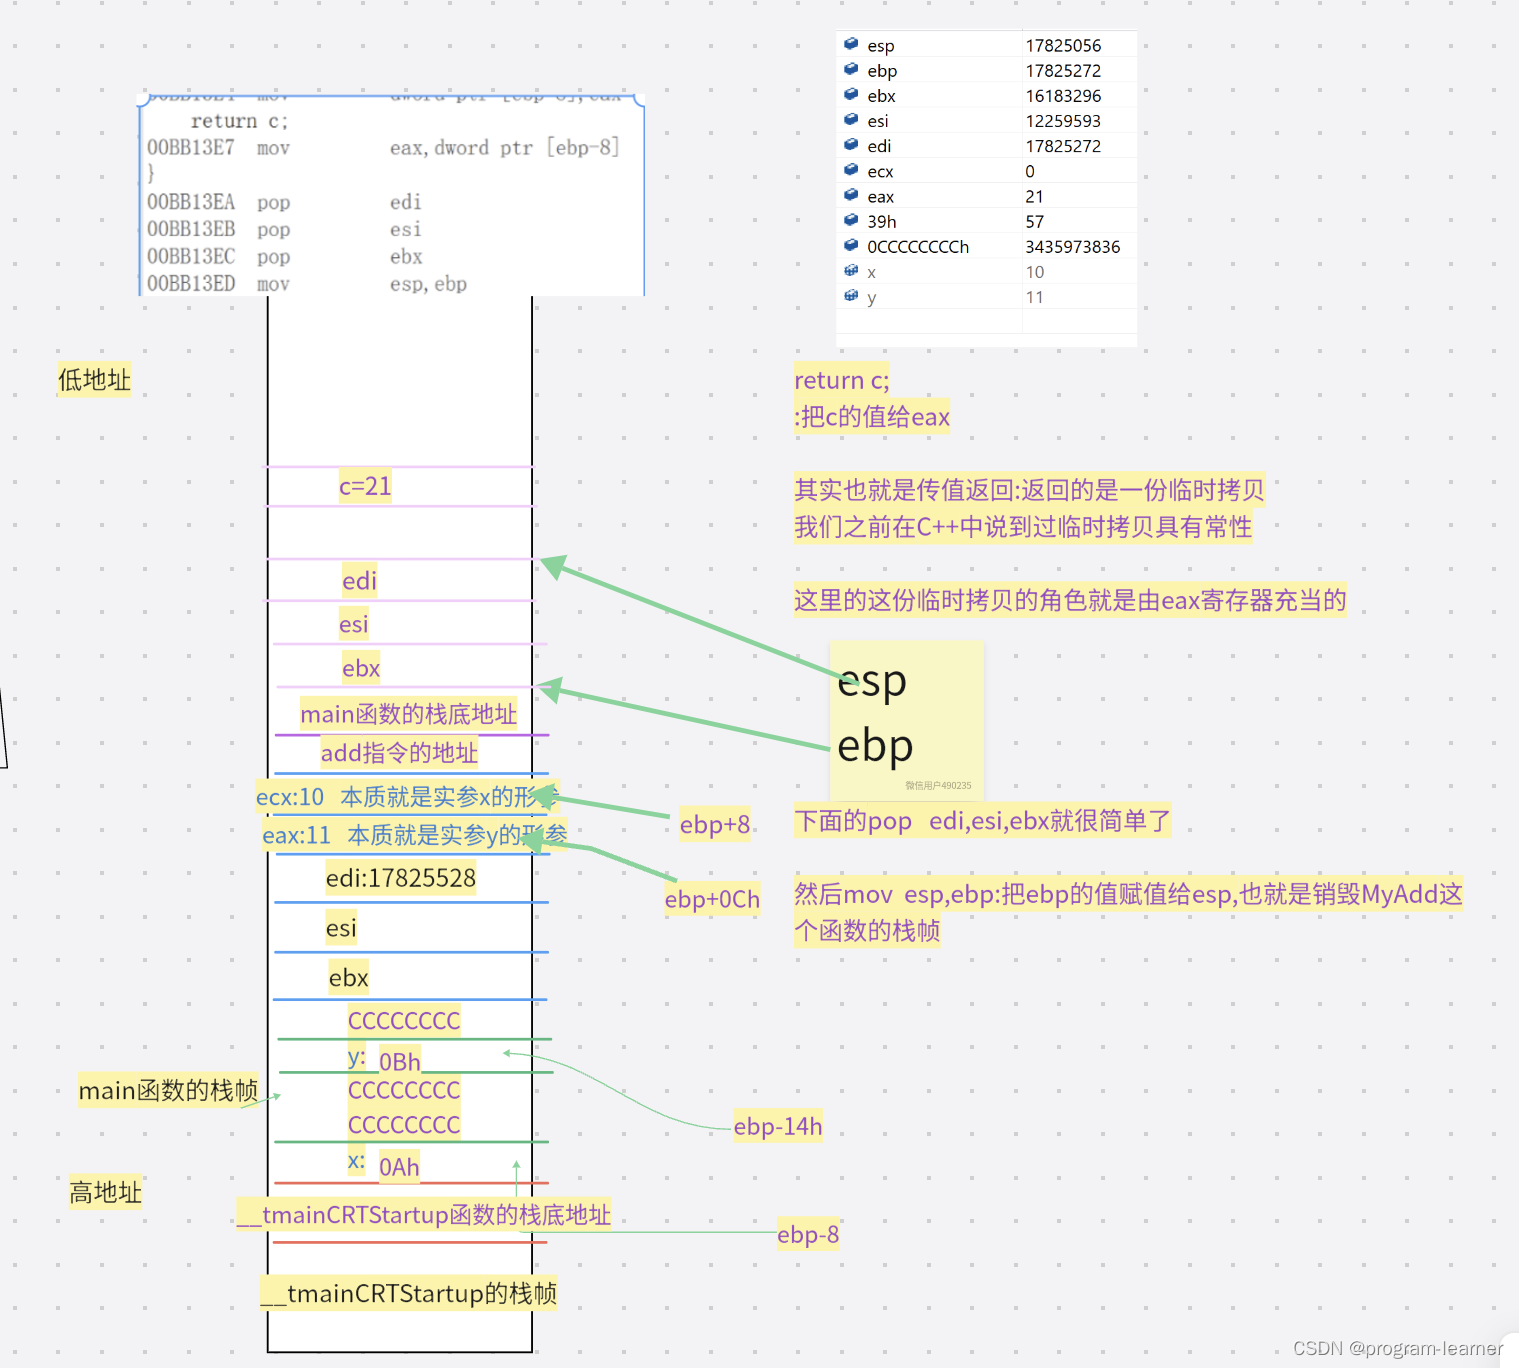Select the purple esi stack cell label

click(354, 624)
